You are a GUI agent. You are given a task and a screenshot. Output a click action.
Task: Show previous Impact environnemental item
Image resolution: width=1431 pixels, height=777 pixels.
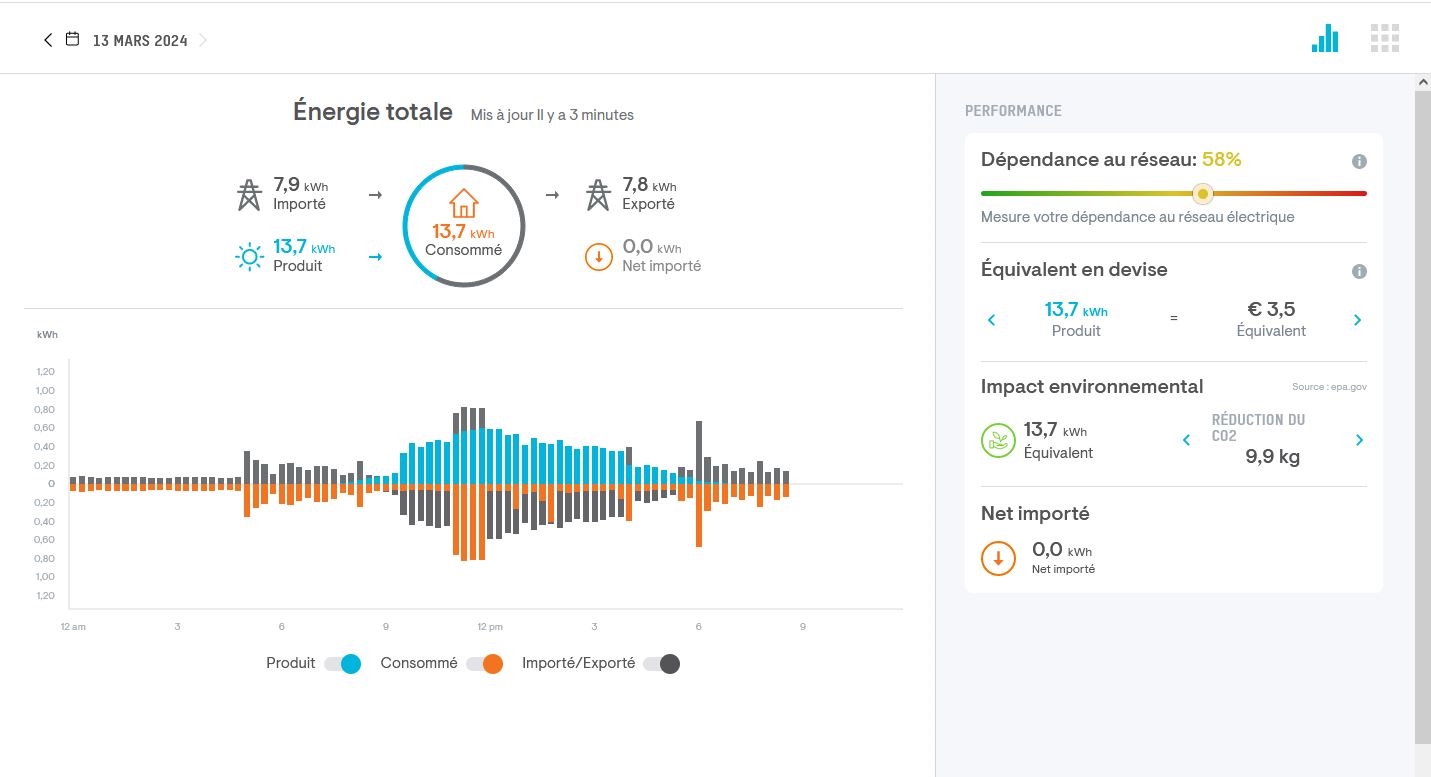1187,440
